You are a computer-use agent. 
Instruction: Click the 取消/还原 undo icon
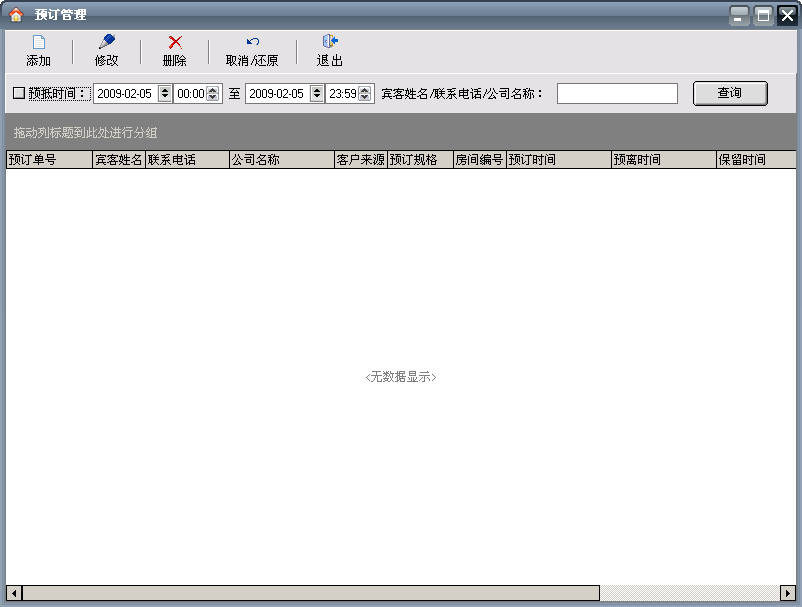pyautogui.click(x=253, y=41)
